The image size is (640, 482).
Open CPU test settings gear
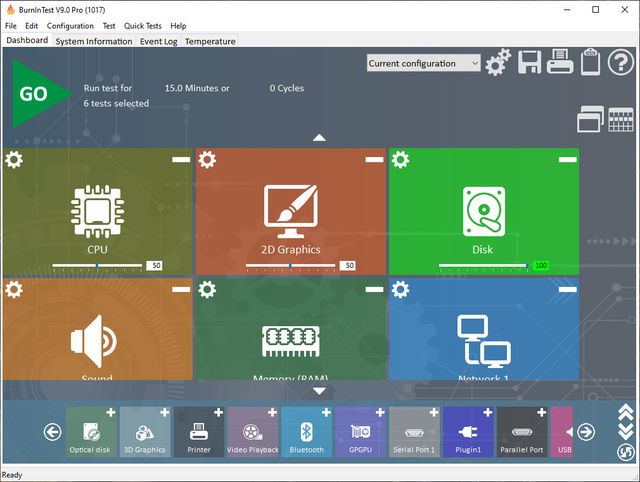pos(14,160)
